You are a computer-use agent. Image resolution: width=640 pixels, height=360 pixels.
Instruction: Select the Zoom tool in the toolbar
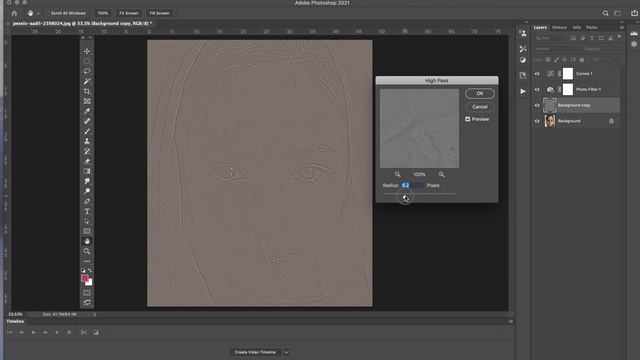click(x=87, y=251)
